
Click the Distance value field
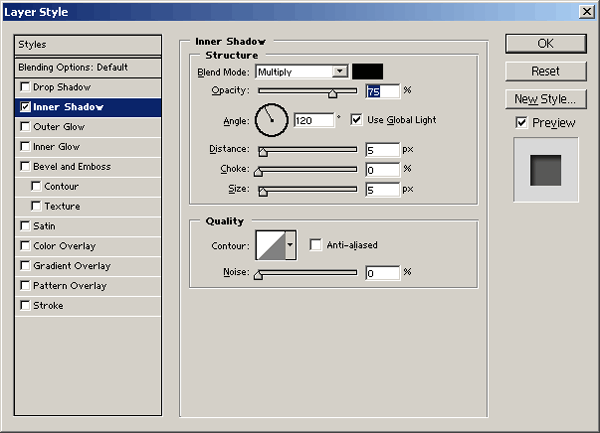coord(383,150)
